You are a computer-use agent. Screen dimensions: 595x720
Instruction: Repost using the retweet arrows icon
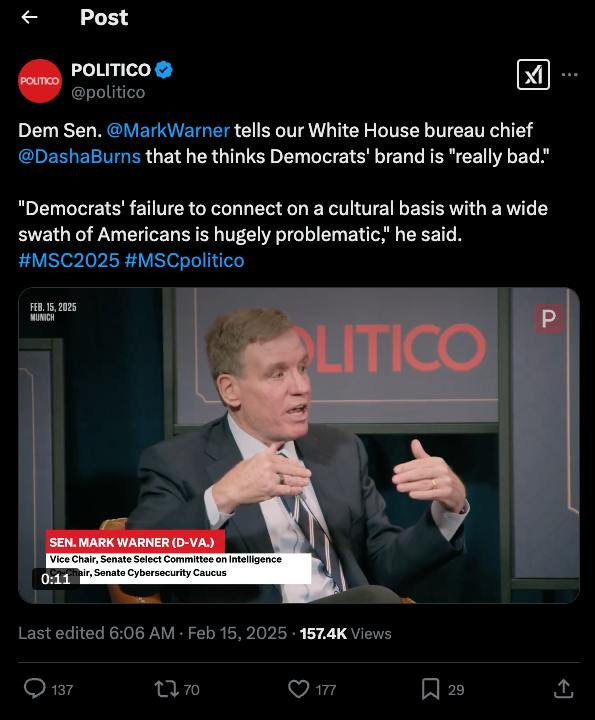[x=166, y=689]
